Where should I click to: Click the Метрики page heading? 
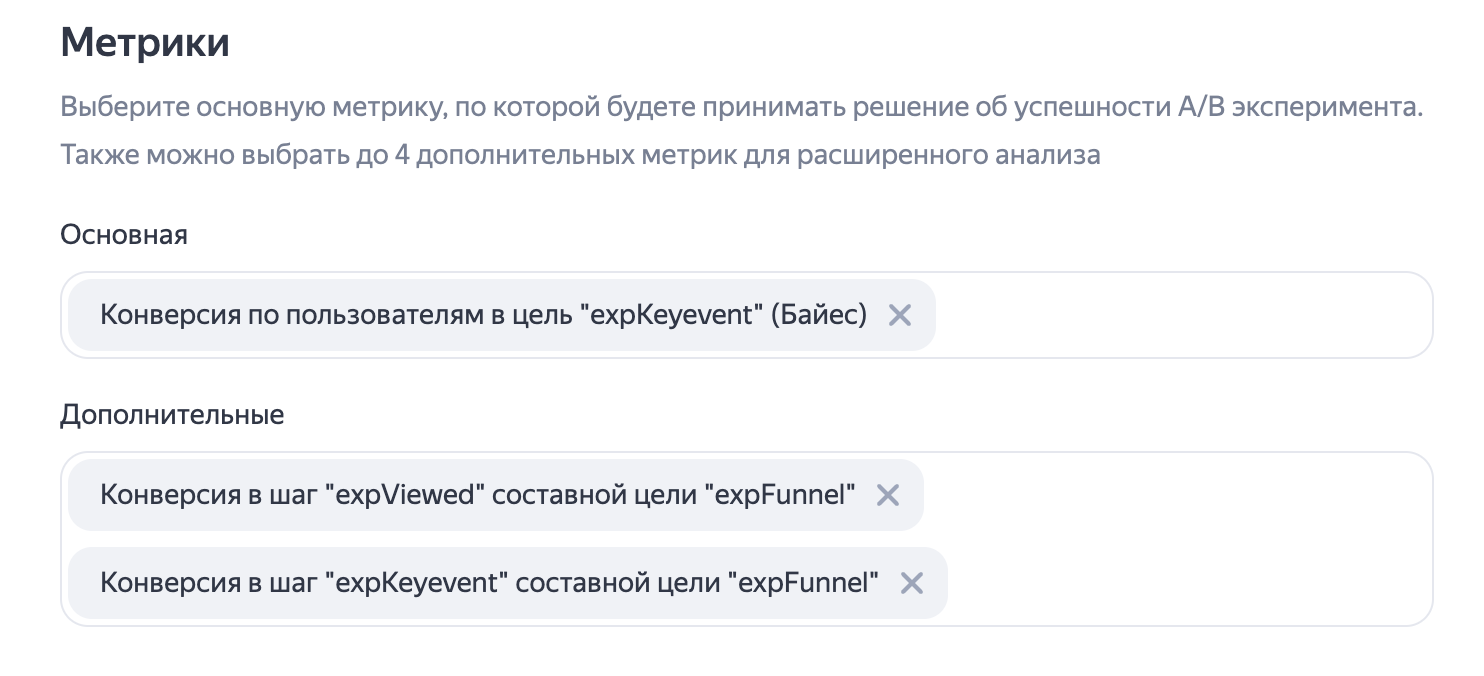[x=144, y=42]
